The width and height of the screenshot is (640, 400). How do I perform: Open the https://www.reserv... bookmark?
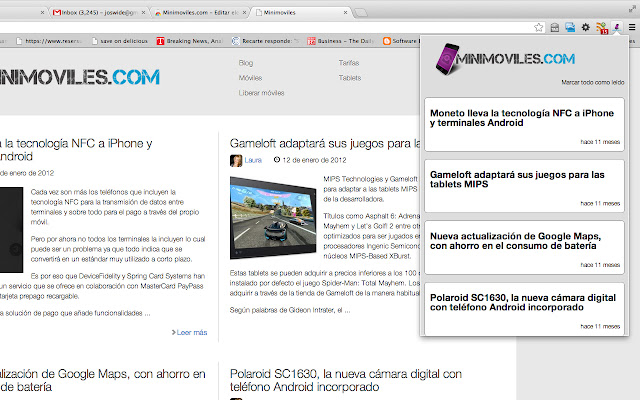[49, 41]
